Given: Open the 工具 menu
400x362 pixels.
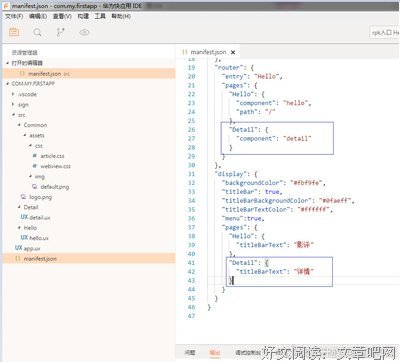Looking at the screenshot, I should [x=100, y=16].
